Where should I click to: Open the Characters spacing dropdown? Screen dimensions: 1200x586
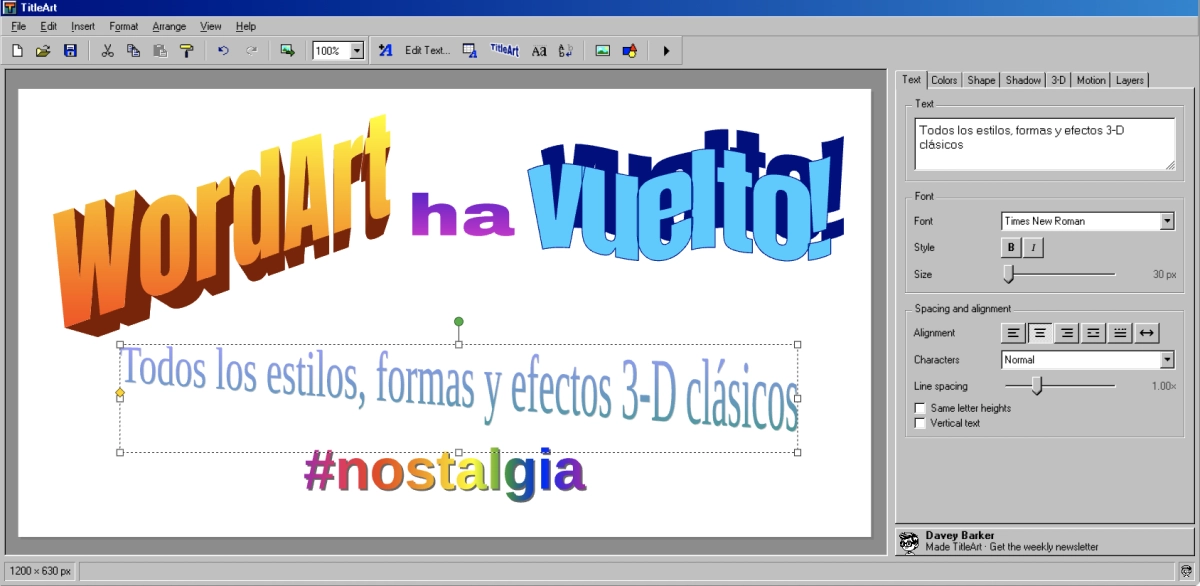[x=1167, y=360]
